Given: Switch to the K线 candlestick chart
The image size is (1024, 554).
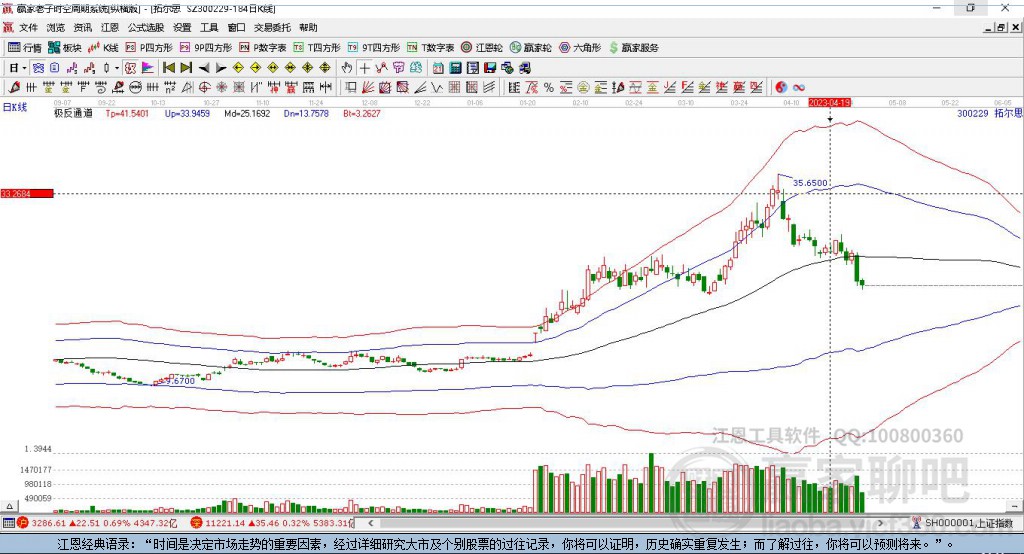Looking at the screenshot, I should [x=103, y=48].
